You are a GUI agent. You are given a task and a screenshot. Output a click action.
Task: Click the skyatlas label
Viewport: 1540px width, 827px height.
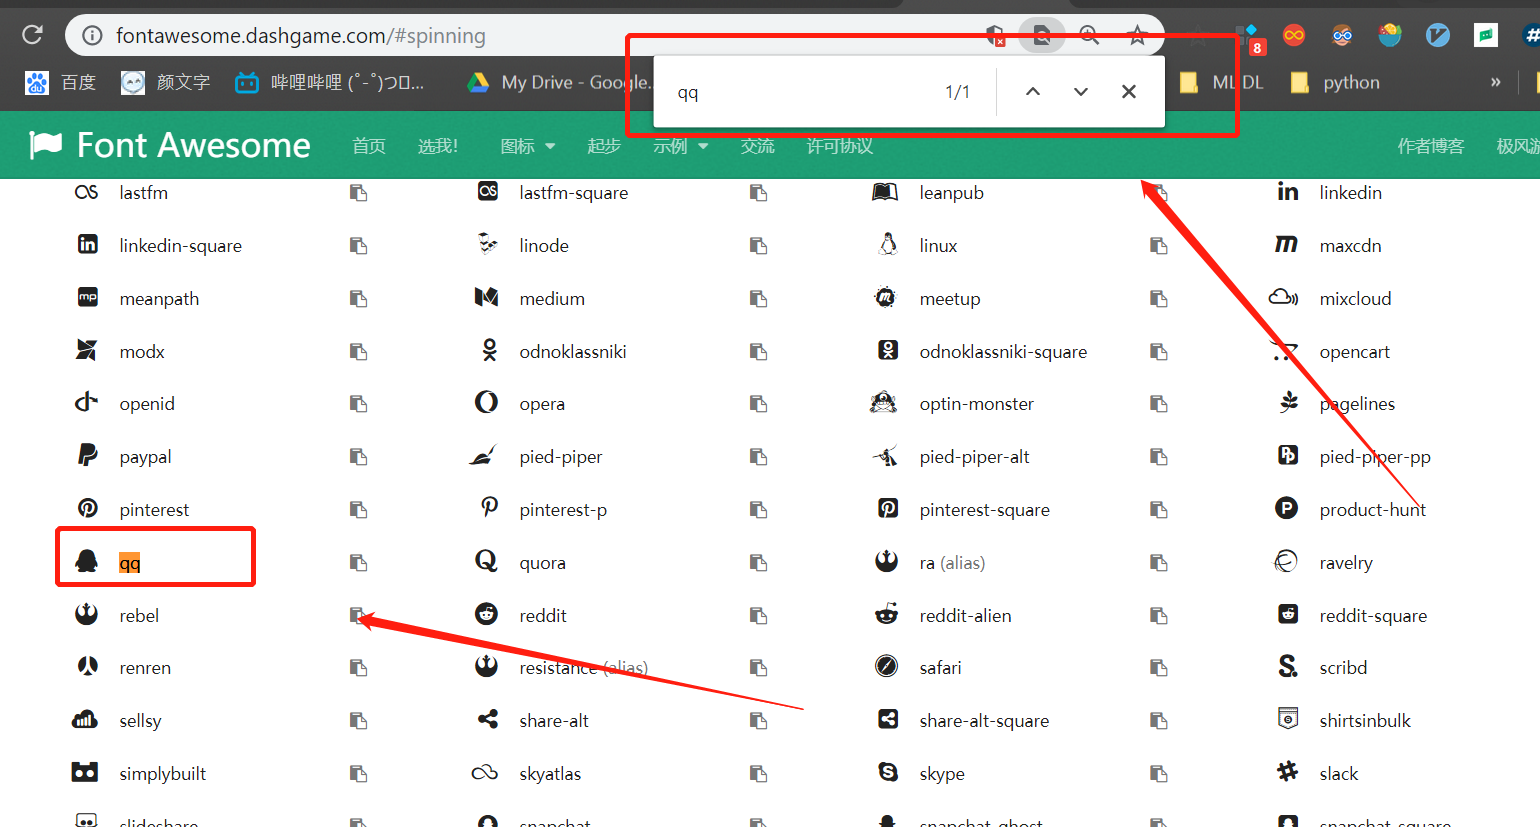click(550, 774)
